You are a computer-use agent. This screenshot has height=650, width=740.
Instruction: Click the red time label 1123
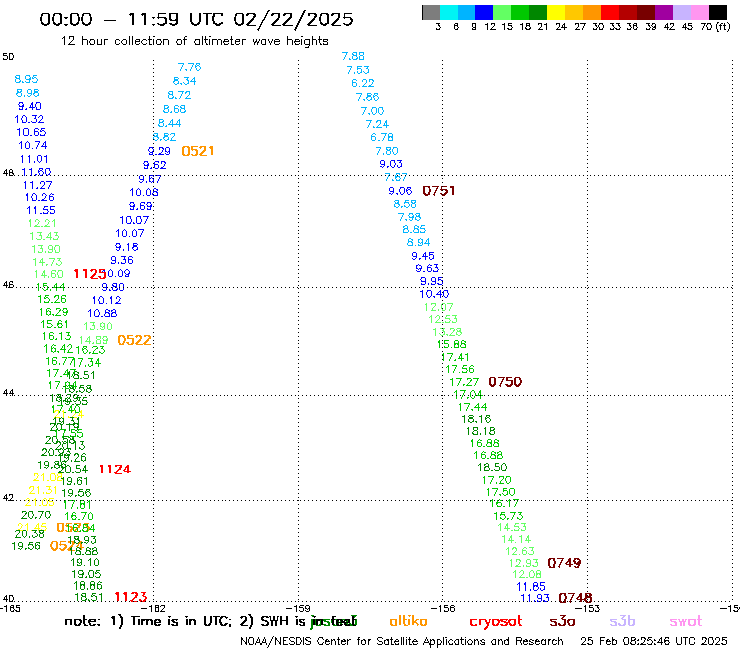coord(131,597)
